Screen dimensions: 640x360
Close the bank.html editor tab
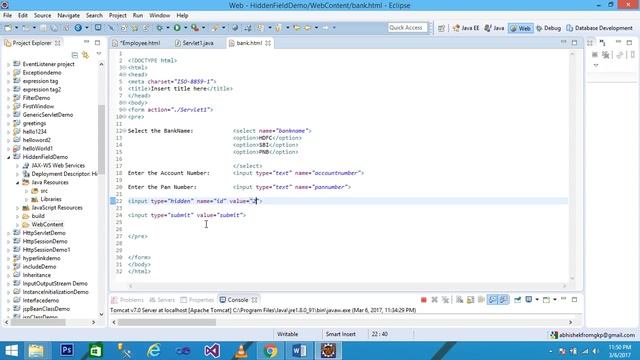[268, 43]
